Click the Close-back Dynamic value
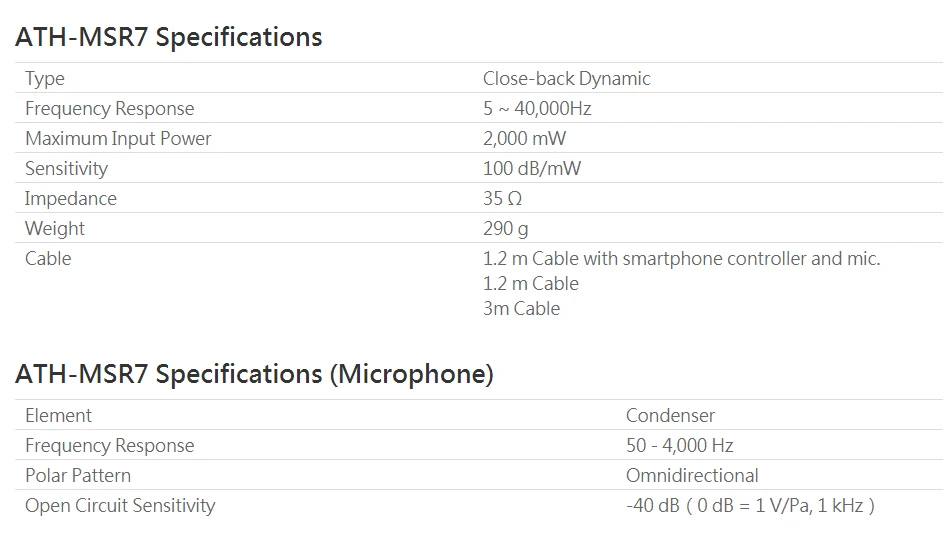Viewport: 950px width, 536px height. pyautogui.click(x=566, y=78)
